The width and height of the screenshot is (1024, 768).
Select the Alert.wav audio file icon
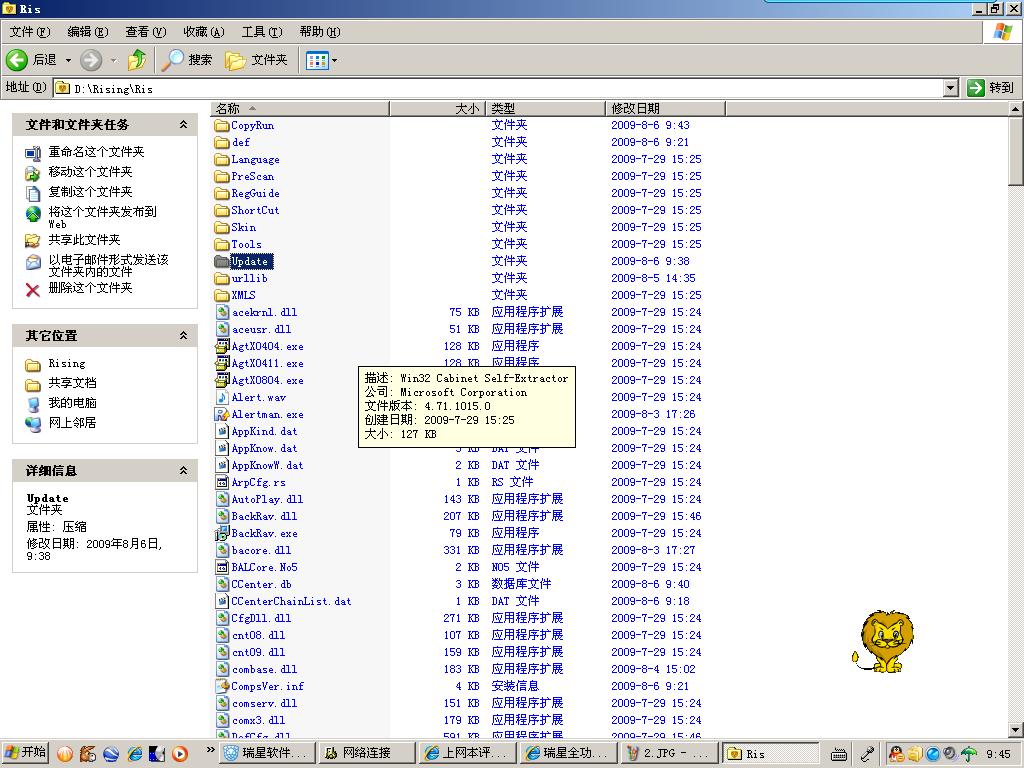click(223, 397)
